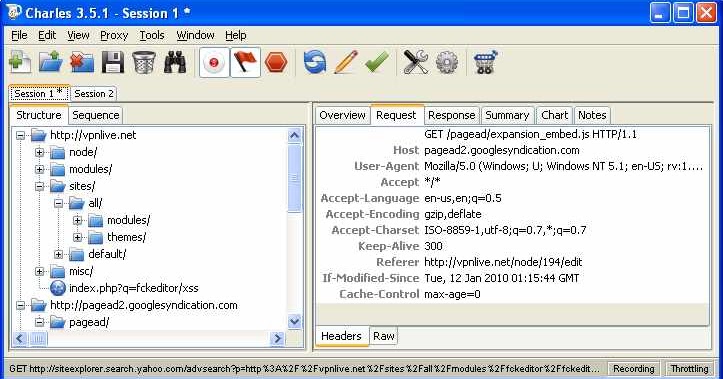
Task: Click the Keep-Alive value 300
Action: coord(433,246)
